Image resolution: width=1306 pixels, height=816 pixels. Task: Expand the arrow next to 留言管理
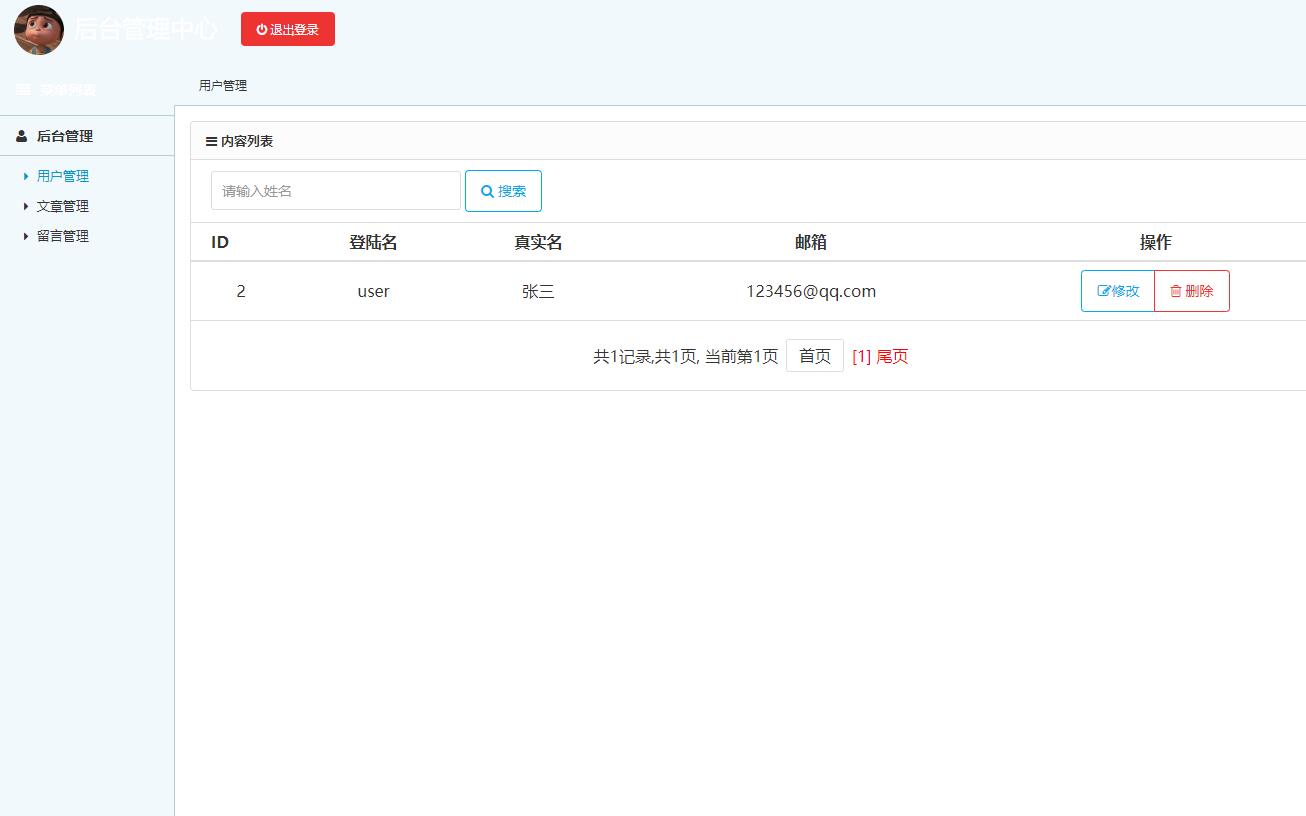26,236
